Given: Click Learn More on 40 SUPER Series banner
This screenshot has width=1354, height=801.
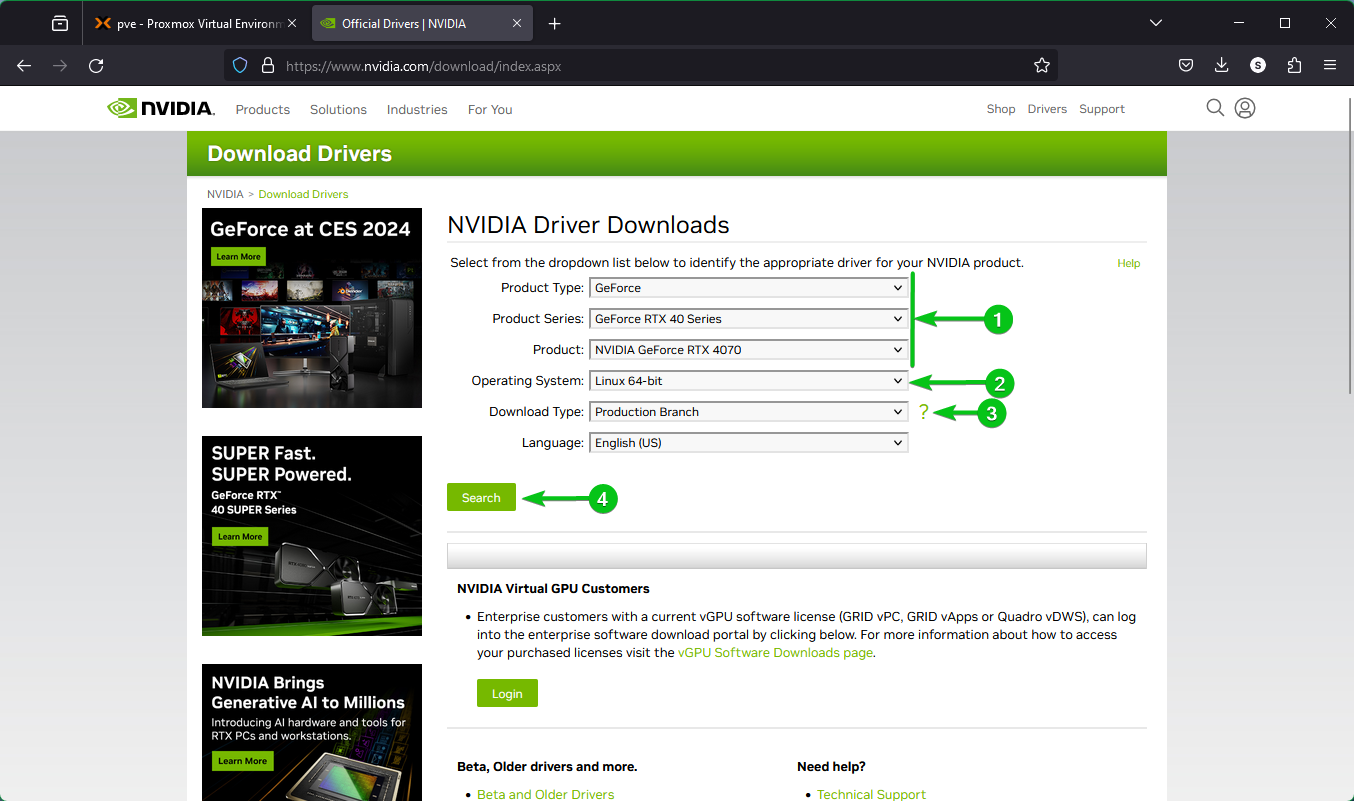Looking at the screenshot, I should pyautogui.click(x=238, y=537).
